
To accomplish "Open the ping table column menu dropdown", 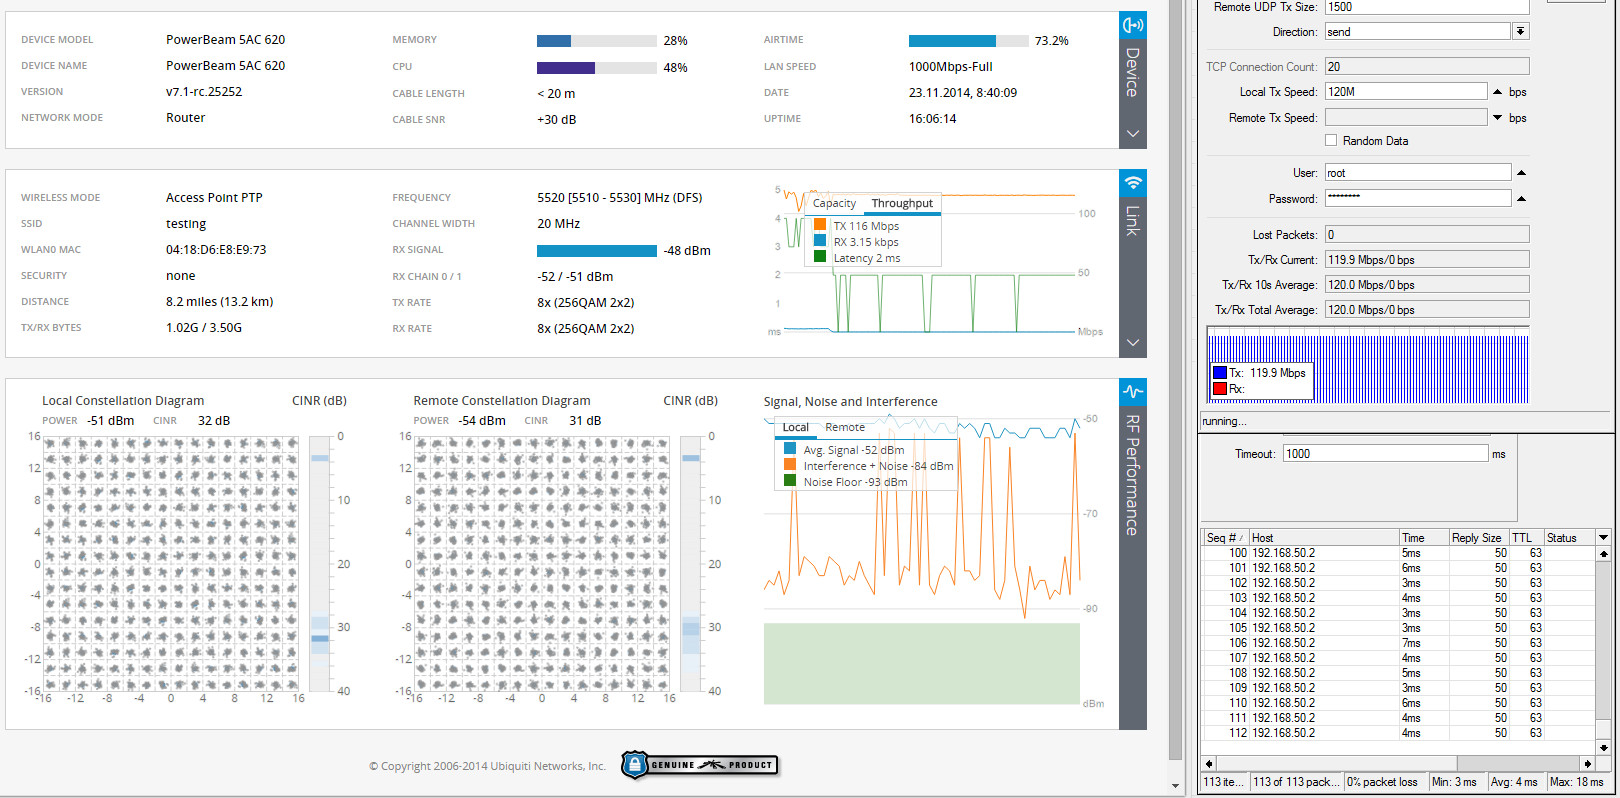I will [1603, 538].
